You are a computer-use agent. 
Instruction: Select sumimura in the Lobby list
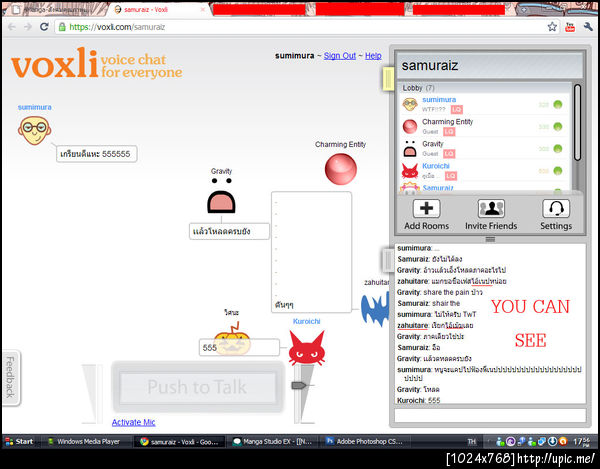485,104
